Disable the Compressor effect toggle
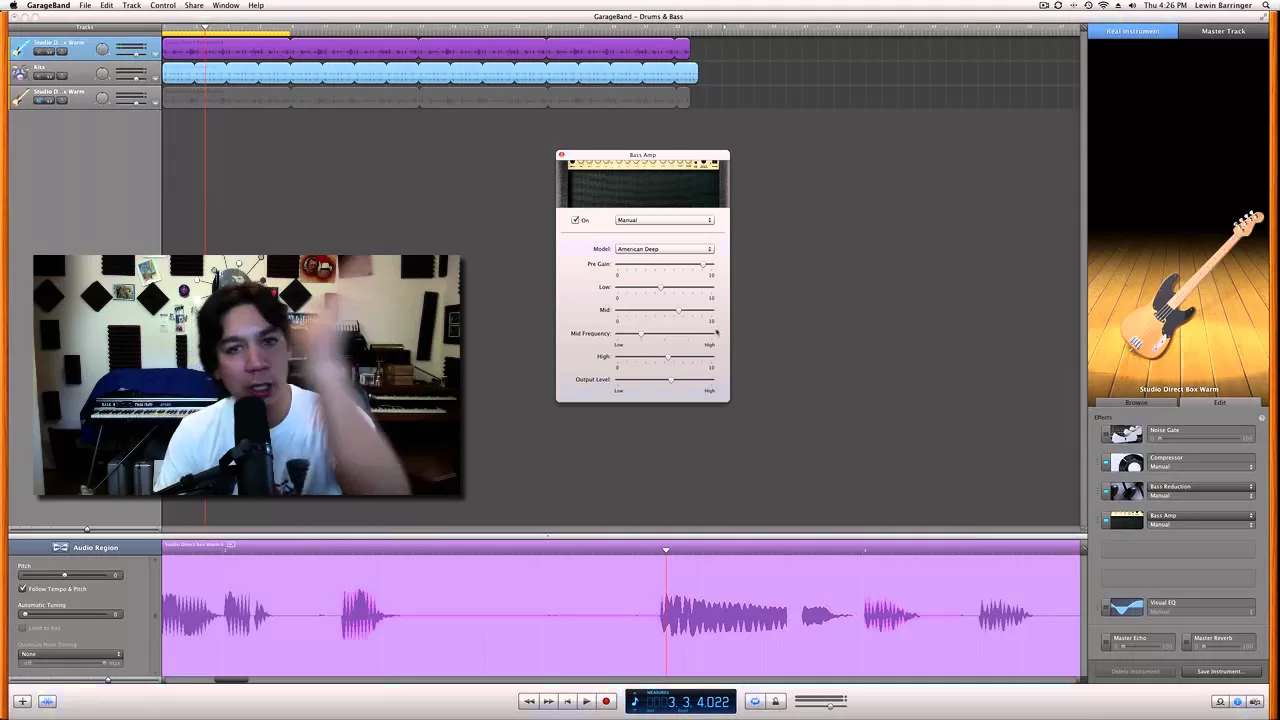 1106,463
